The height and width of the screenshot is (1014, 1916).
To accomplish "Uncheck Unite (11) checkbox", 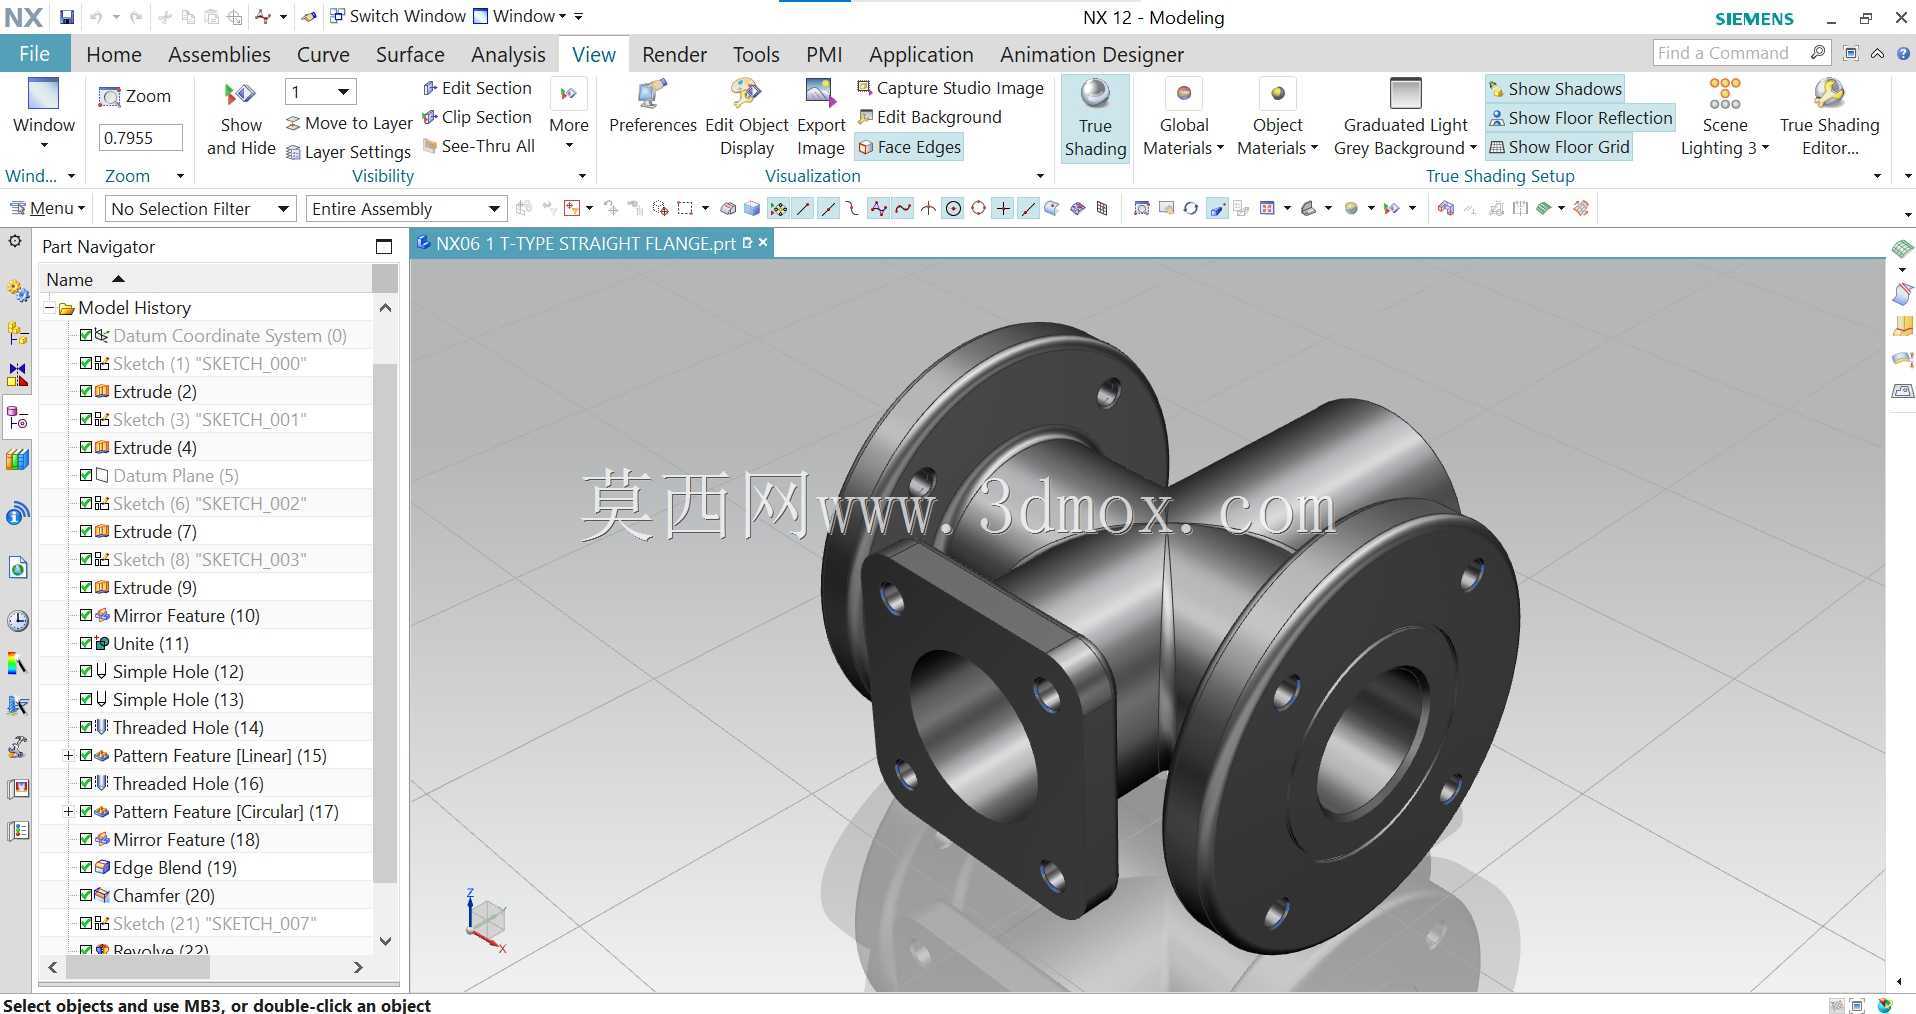I will [x=86, y=643].
